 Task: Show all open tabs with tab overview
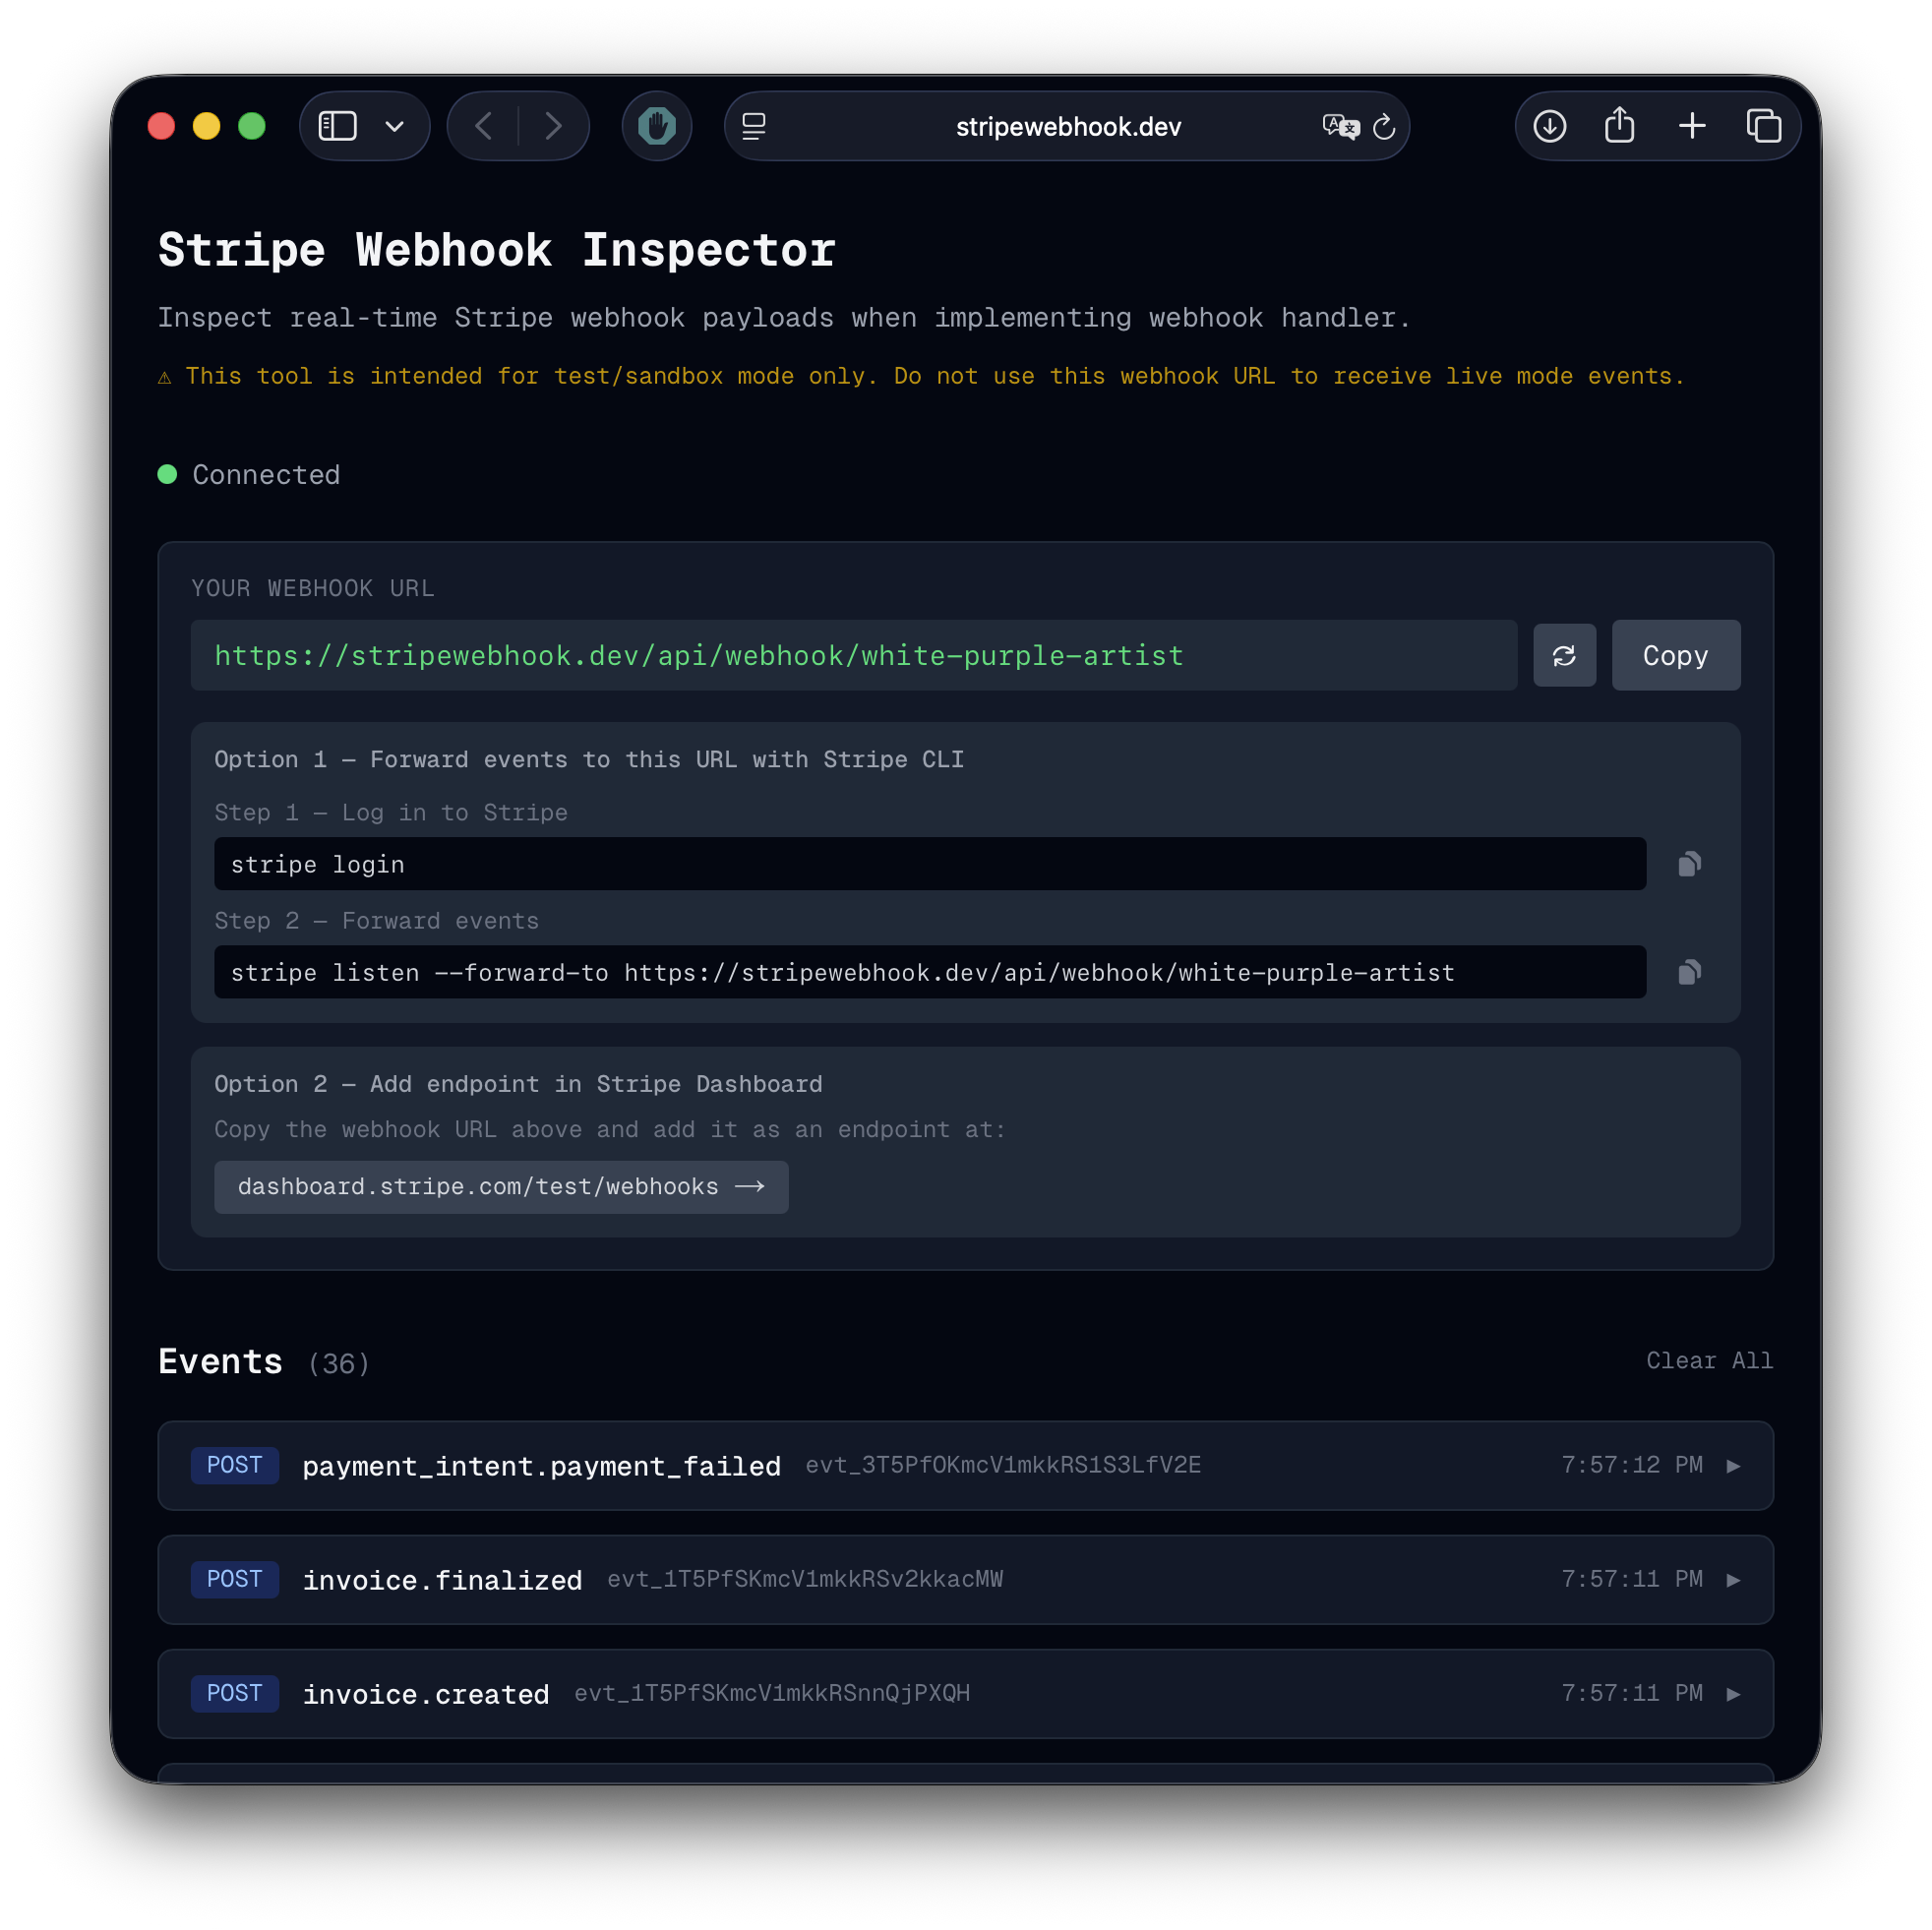1765,126
